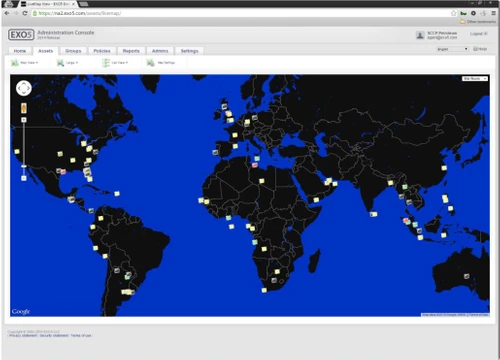Open the Large size dropdown

coord(68,63)
